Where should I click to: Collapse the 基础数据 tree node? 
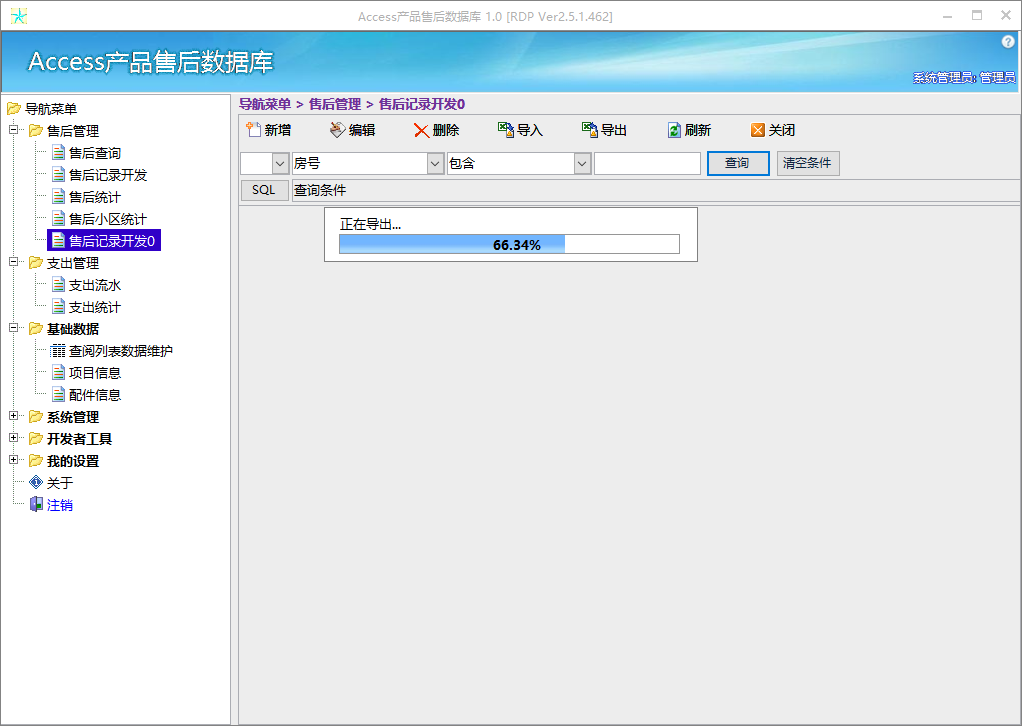pyautogui.click(x=13, y=328)
